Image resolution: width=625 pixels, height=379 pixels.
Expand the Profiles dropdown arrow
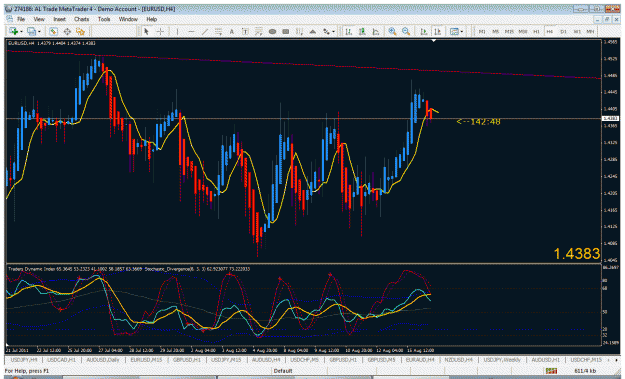click(39, 32)
